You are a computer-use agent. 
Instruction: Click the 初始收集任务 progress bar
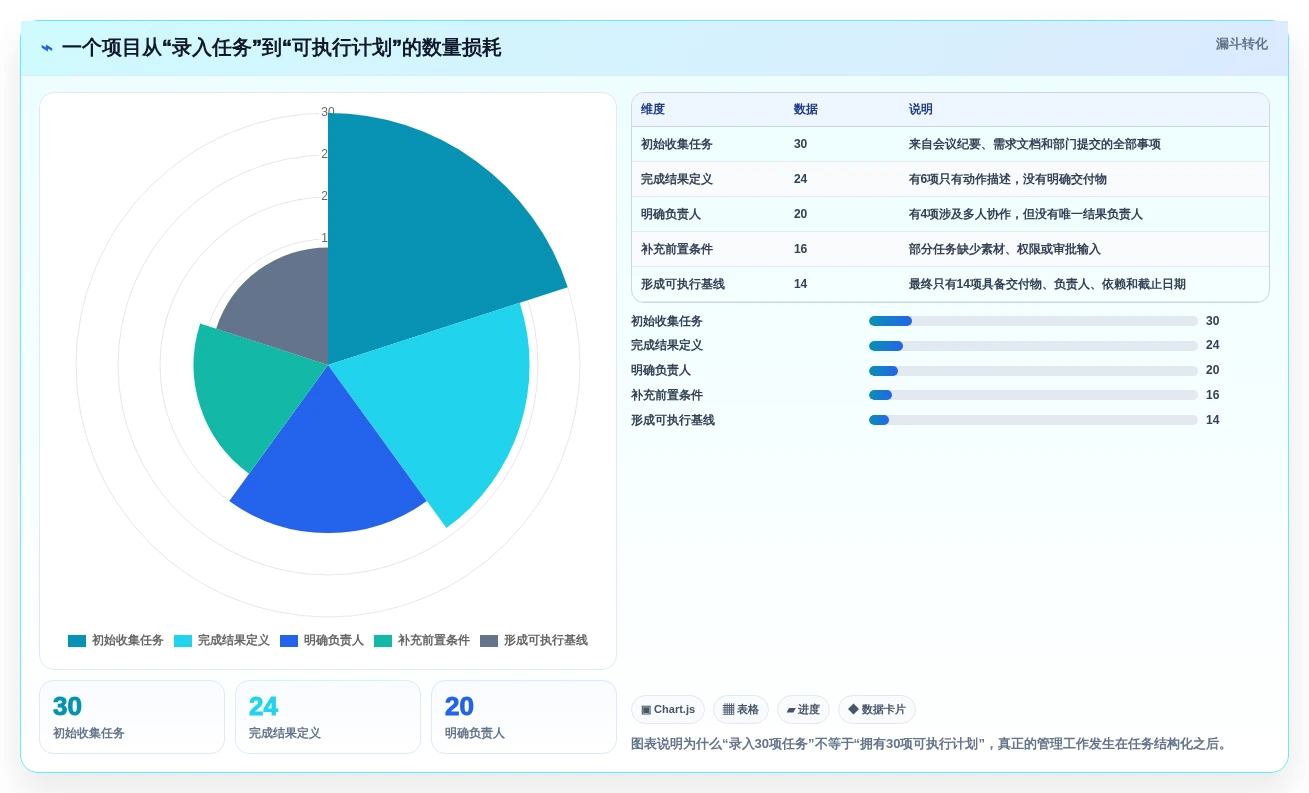point(1033,321)
